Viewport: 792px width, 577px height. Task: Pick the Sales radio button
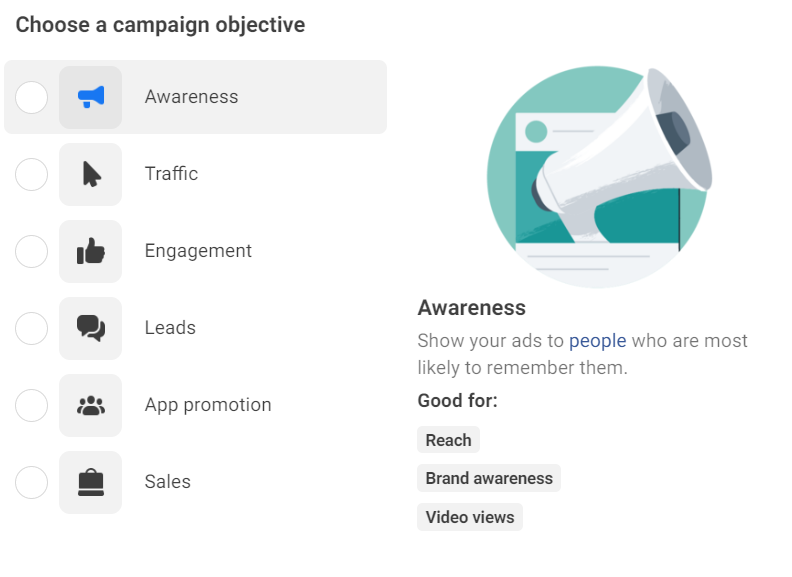(x=31, y=483)
